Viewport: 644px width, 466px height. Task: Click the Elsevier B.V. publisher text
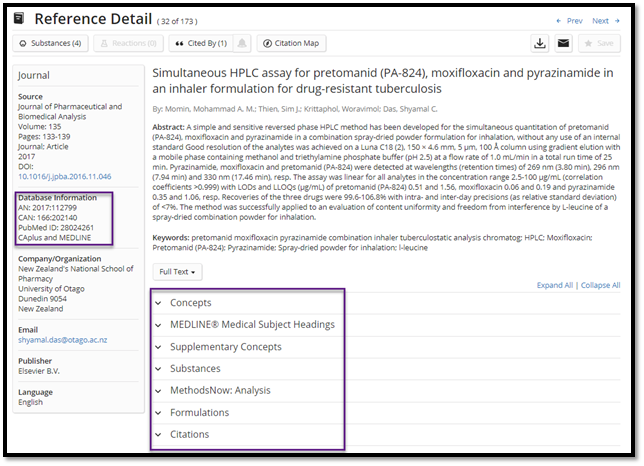(x=39, y=371)
